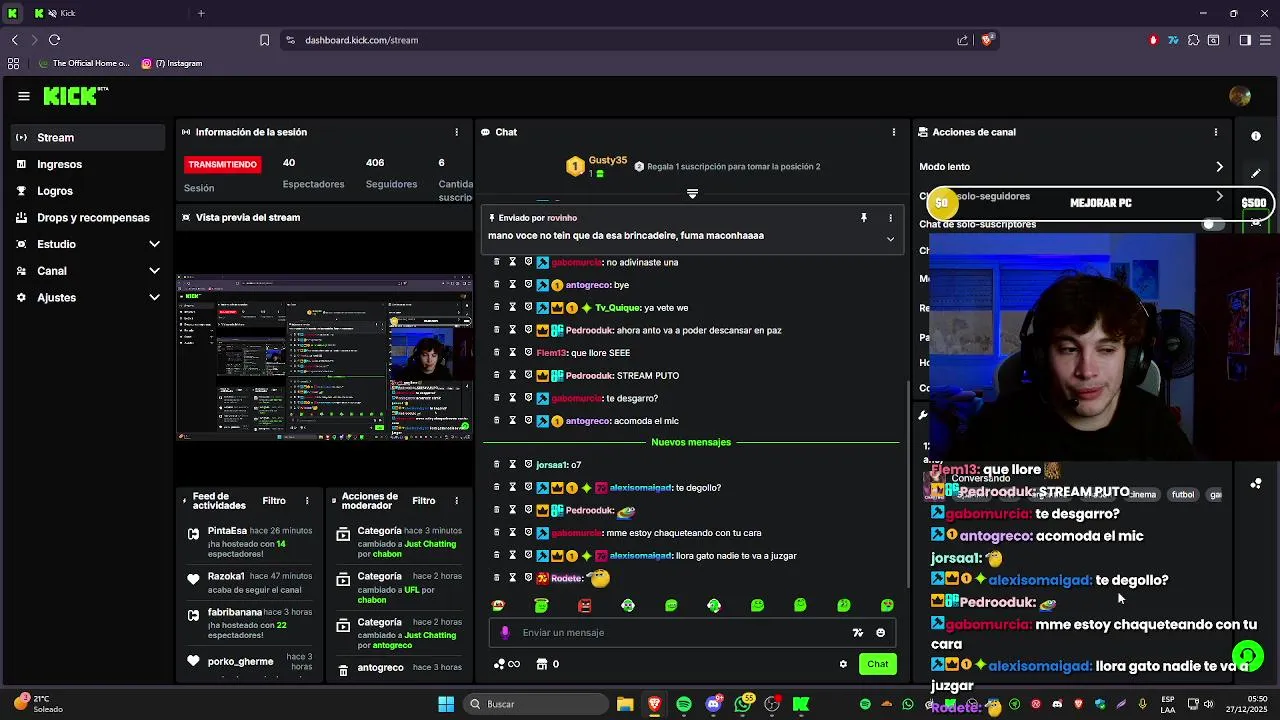The height and width of the screenshot is (720, 1280).
Task: Unpin the pinned message via pin icon
Action: point(864,217)
